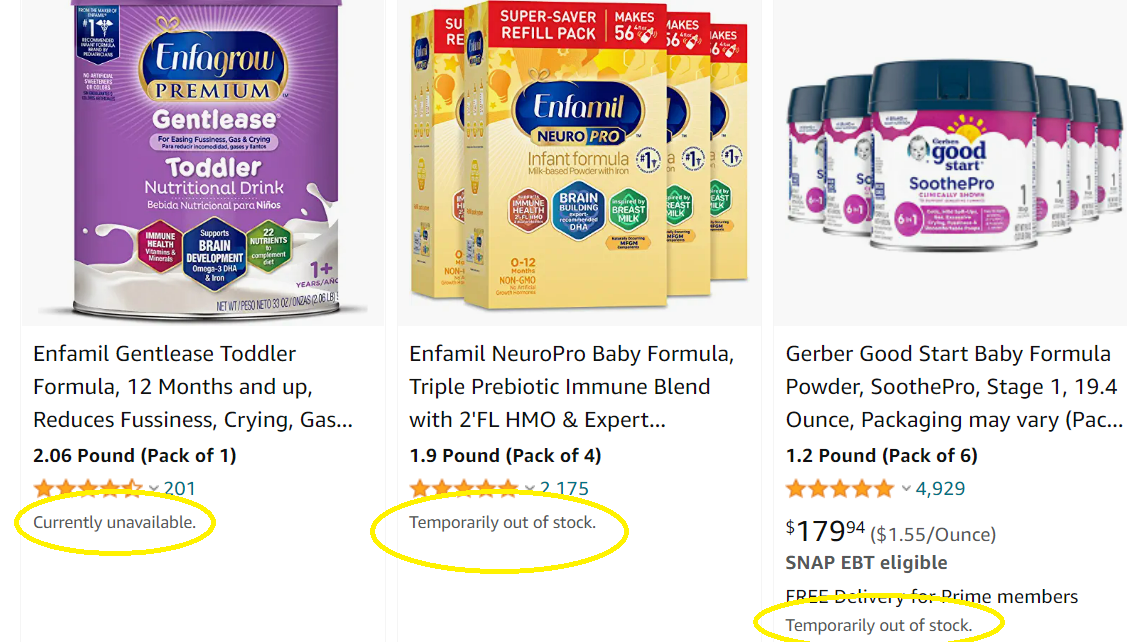Click the SNAP EBT eligible label
Screen dimensions: 1127x642
pos(866,563)
